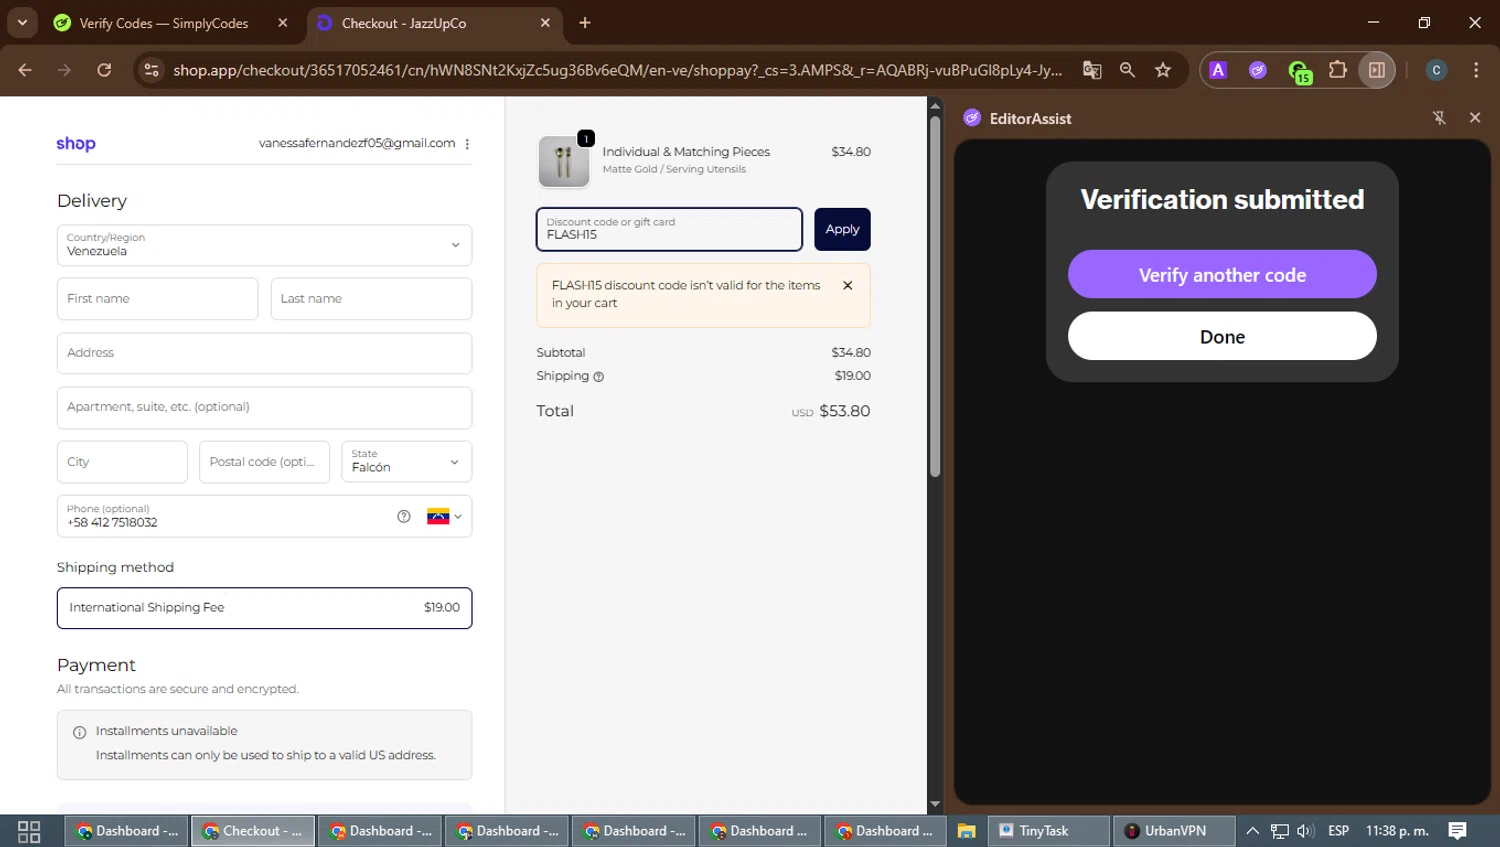
Task: Click the page vertical scrollbar thumb
Action: coord(935,296)
